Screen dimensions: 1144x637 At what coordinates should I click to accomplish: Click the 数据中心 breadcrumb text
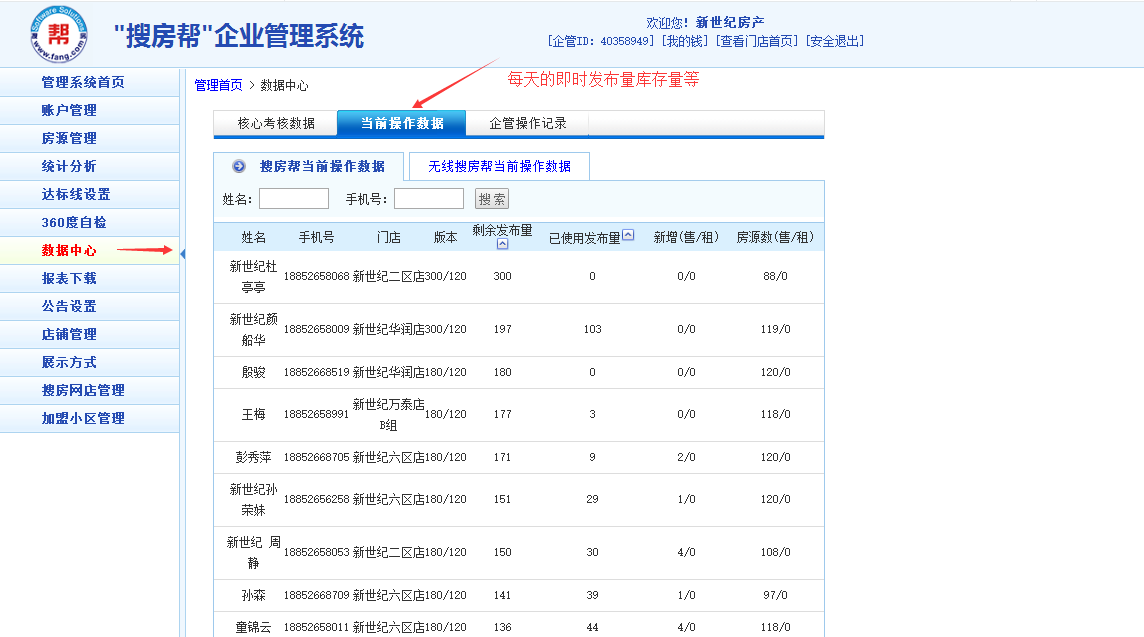pyautogui.click(x=285, y=85)
